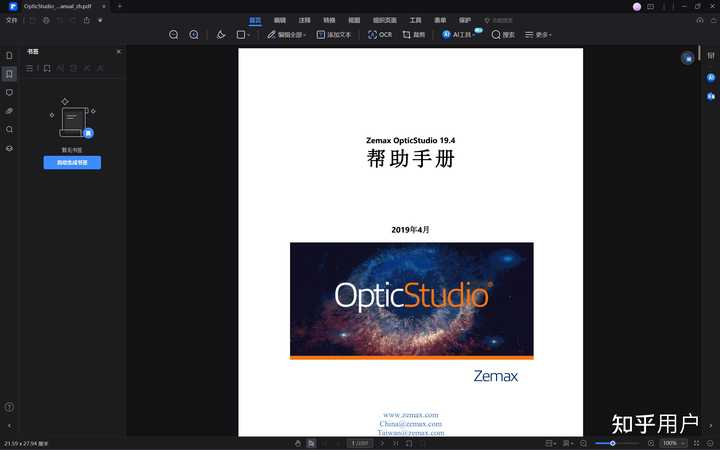Viewport: 720px width, 450px height.
Task: Open the page thumbnails panel in left sidebar
Action: coord(9,56)
